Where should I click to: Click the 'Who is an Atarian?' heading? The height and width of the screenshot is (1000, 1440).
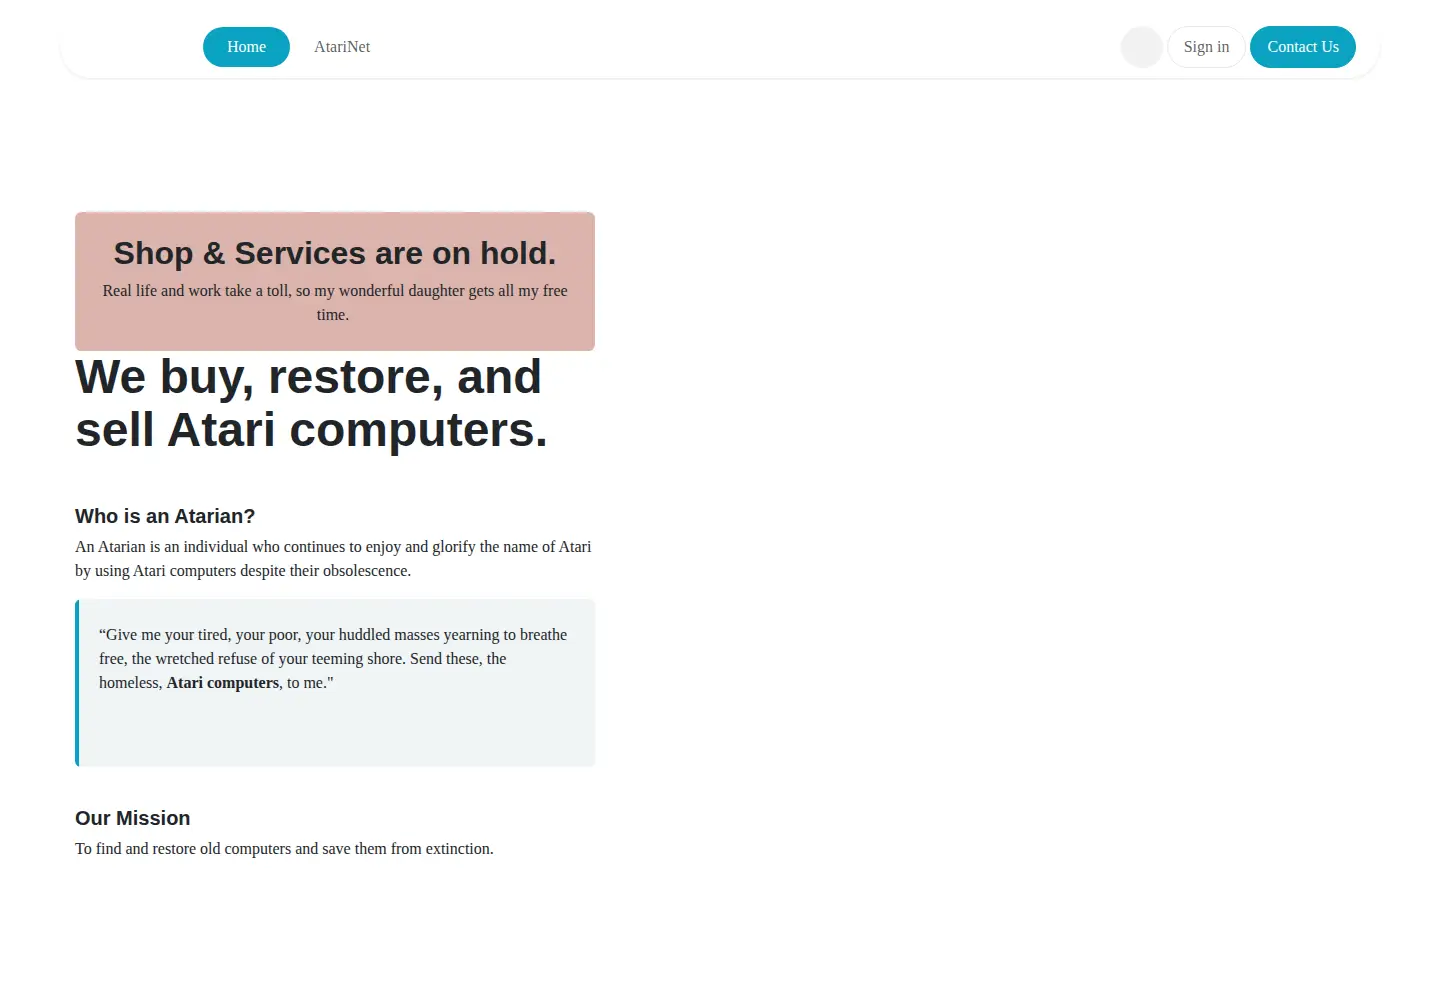point(165,516)
